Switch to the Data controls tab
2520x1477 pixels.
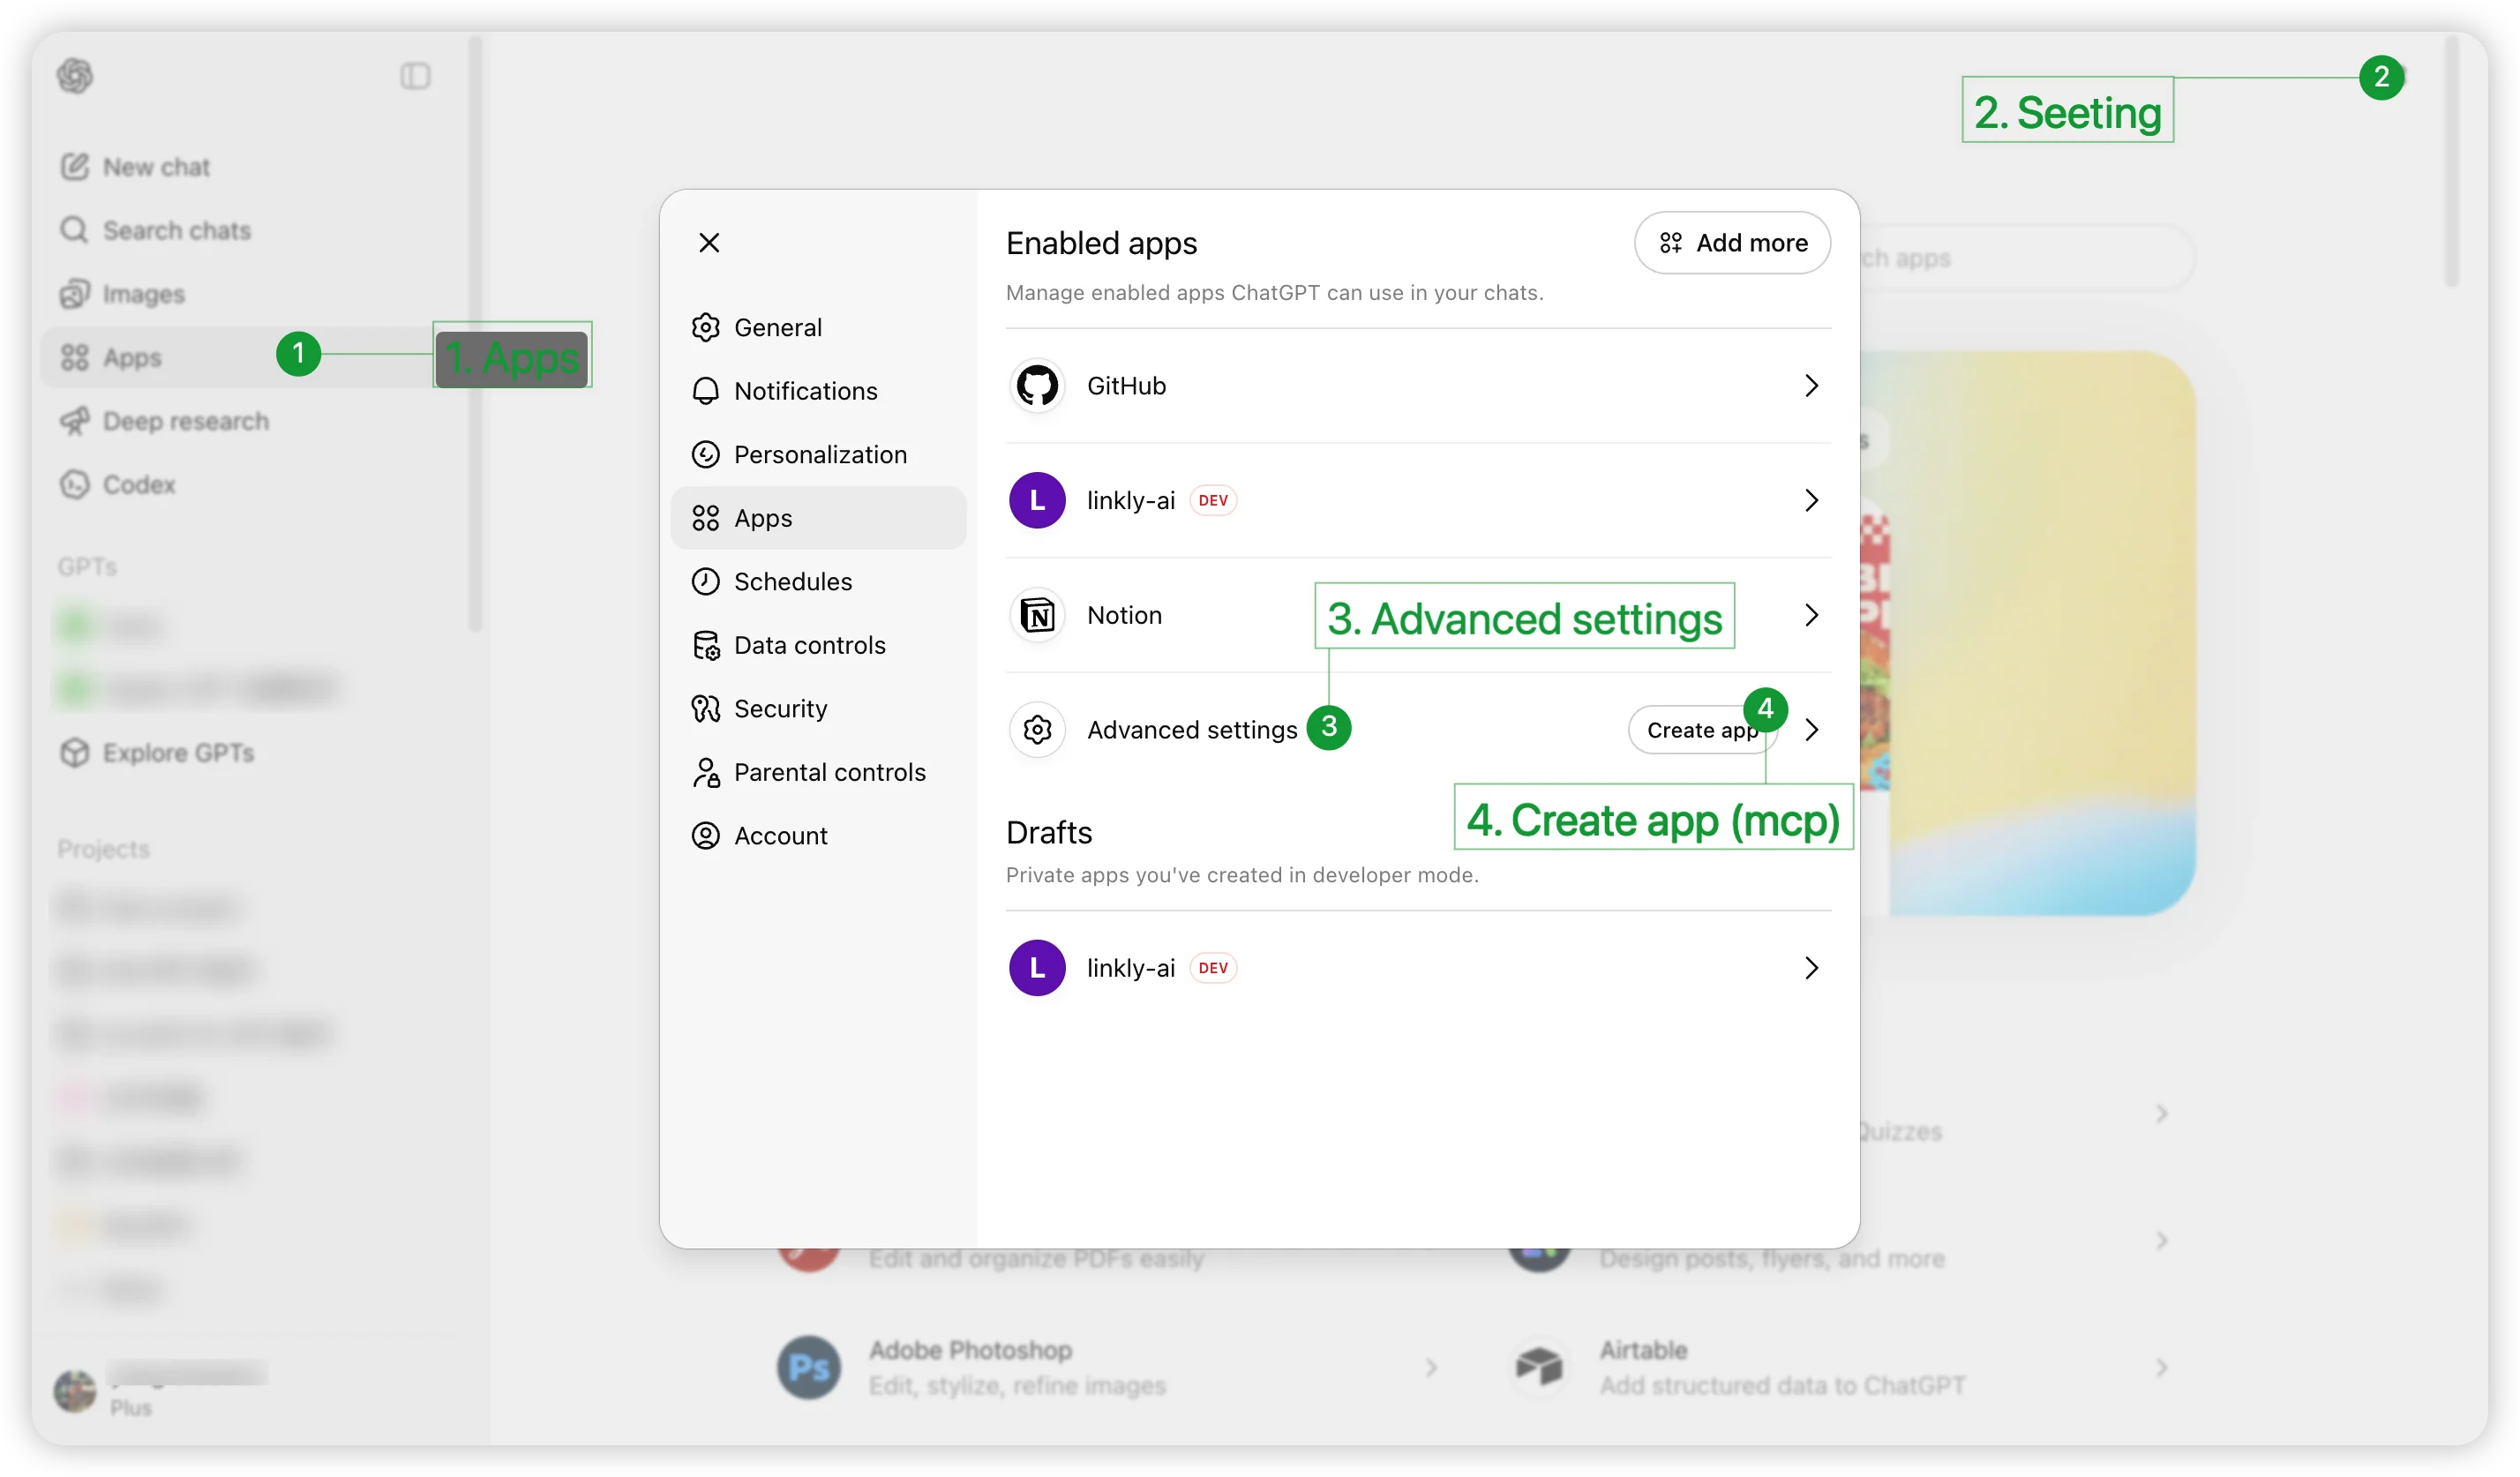click(x=809, y=645)
